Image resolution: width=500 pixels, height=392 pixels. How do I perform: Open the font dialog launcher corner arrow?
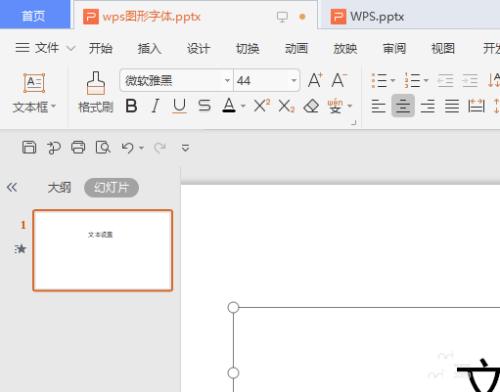pyautogui.click(x=354, y=123)
